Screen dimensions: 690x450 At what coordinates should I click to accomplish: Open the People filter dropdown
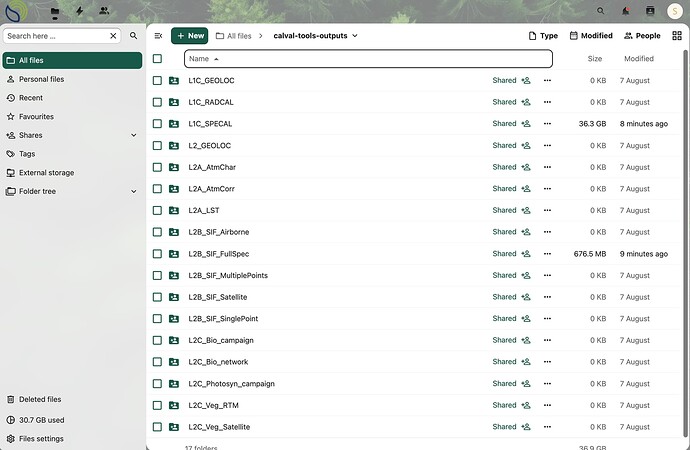642,36
